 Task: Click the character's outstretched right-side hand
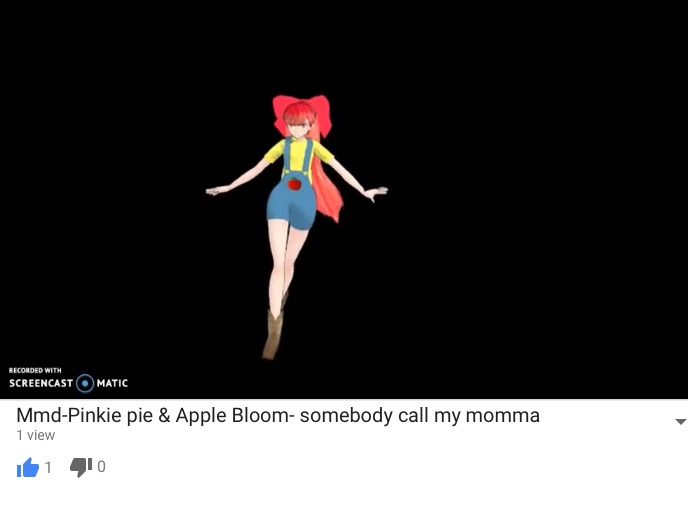point(376,193)
